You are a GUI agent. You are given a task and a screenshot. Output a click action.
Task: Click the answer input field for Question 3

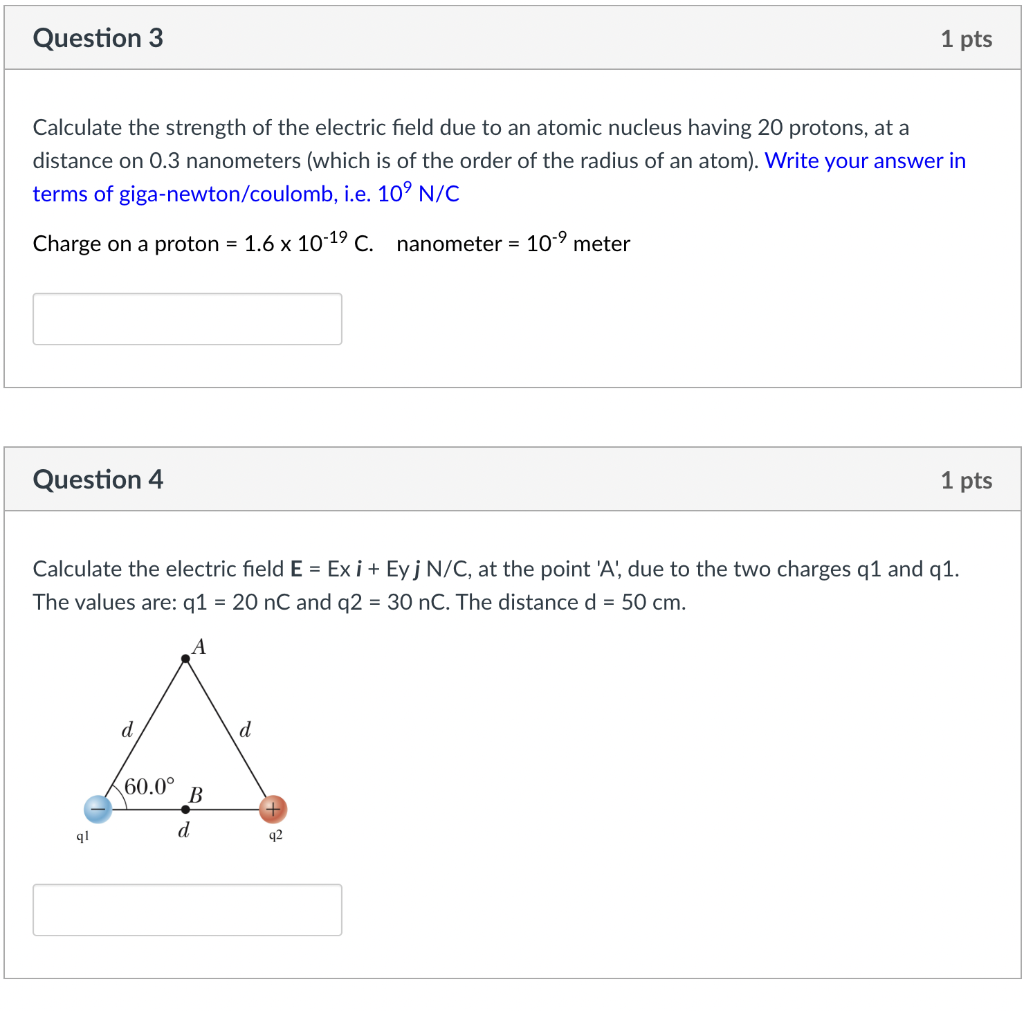[x=187, y=318]
